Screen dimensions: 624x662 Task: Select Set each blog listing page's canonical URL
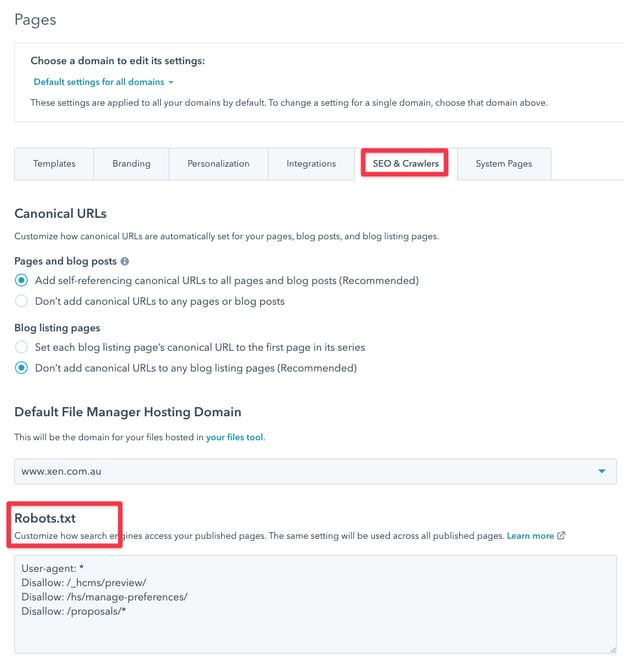tap(21, 347)
